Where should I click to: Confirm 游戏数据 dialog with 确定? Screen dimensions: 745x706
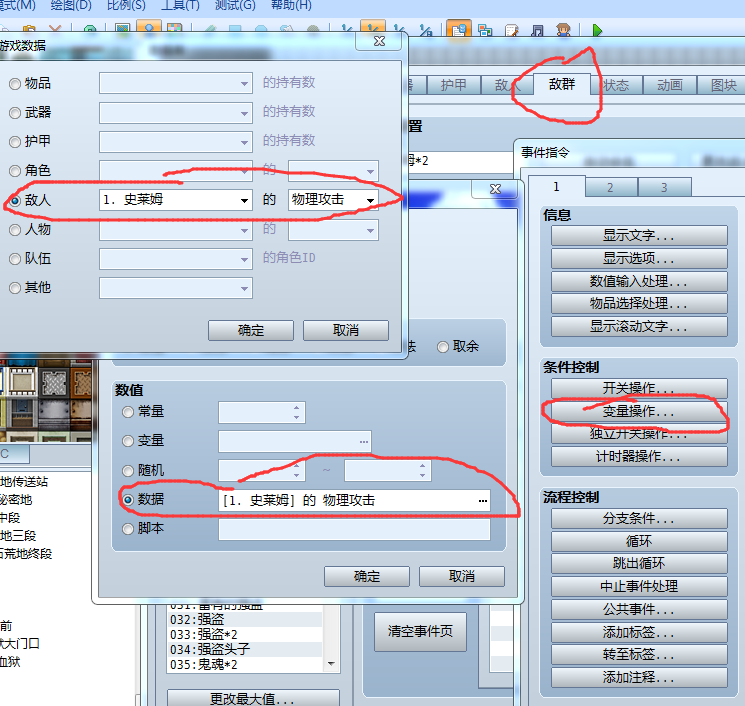250,330
